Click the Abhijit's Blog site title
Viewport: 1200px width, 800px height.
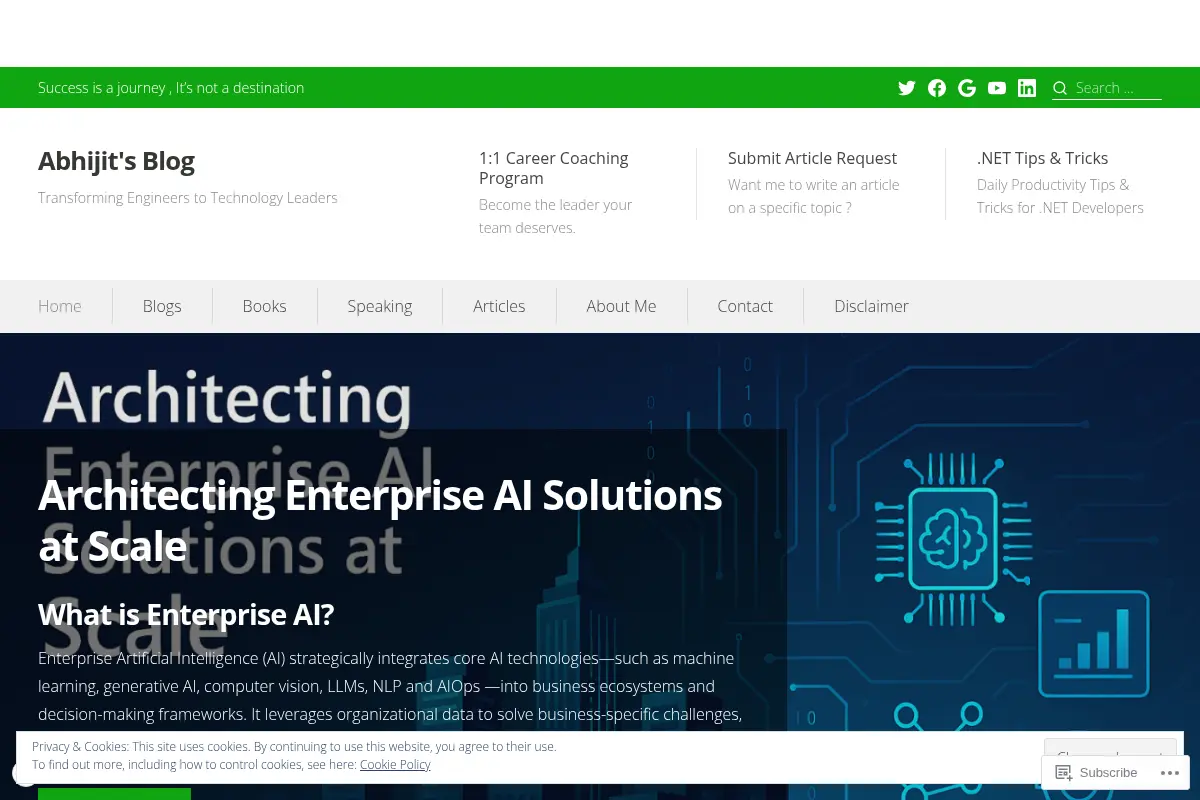(116, 161)
